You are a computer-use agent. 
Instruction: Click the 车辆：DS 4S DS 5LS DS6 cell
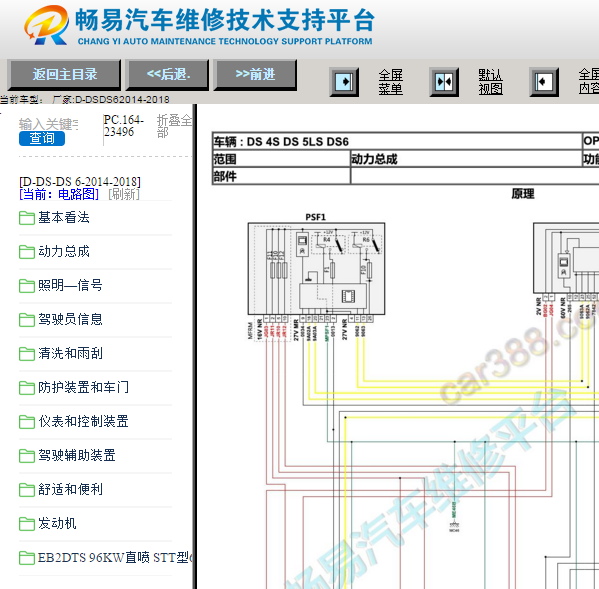coord(397,141)
